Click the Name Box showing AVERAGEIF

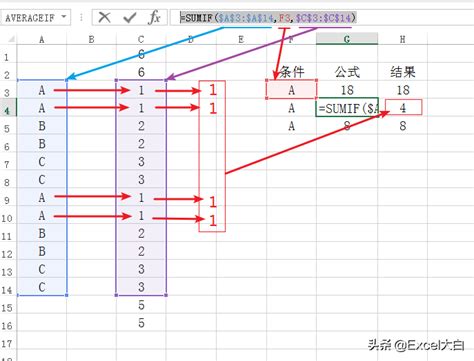35,17
